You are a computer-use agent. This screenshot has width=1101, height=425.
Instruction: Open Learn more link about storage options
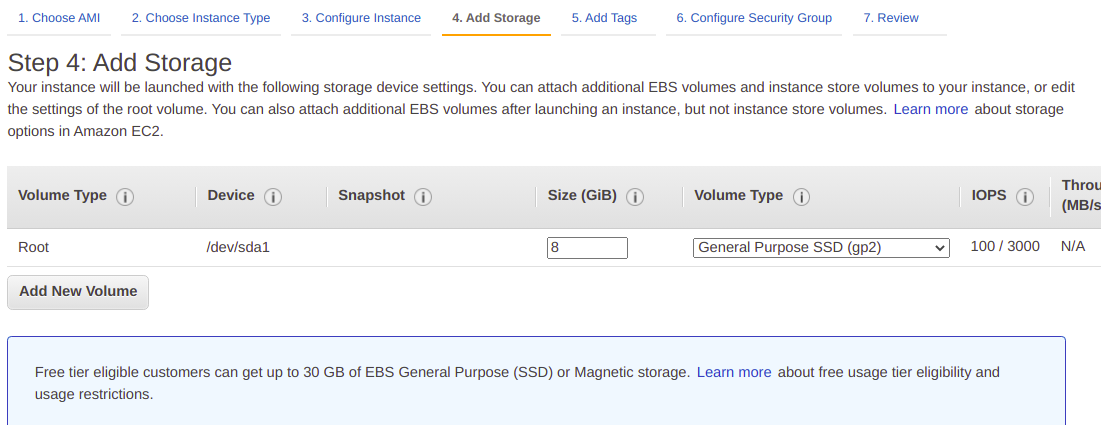point(930,109)
